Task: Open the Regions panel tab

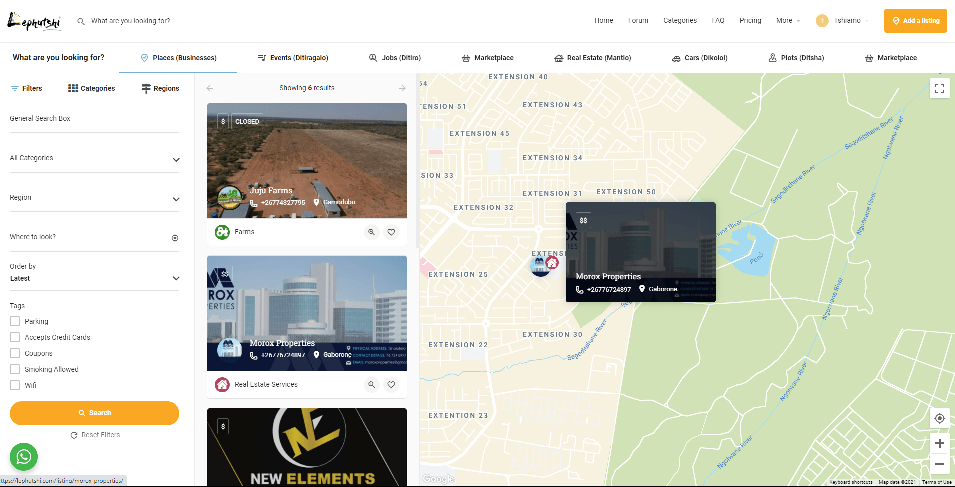Action: (160, 89)
